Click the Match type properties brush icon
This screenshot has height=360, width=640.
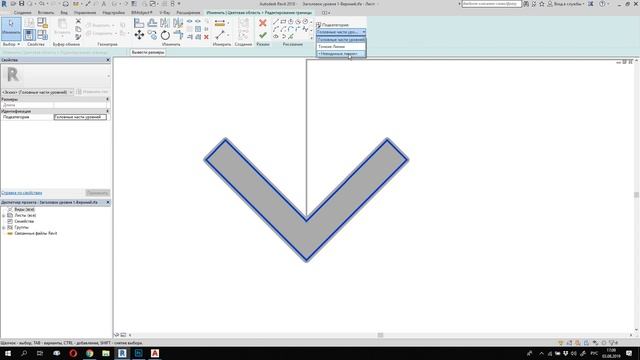click(x=78, y=37)
